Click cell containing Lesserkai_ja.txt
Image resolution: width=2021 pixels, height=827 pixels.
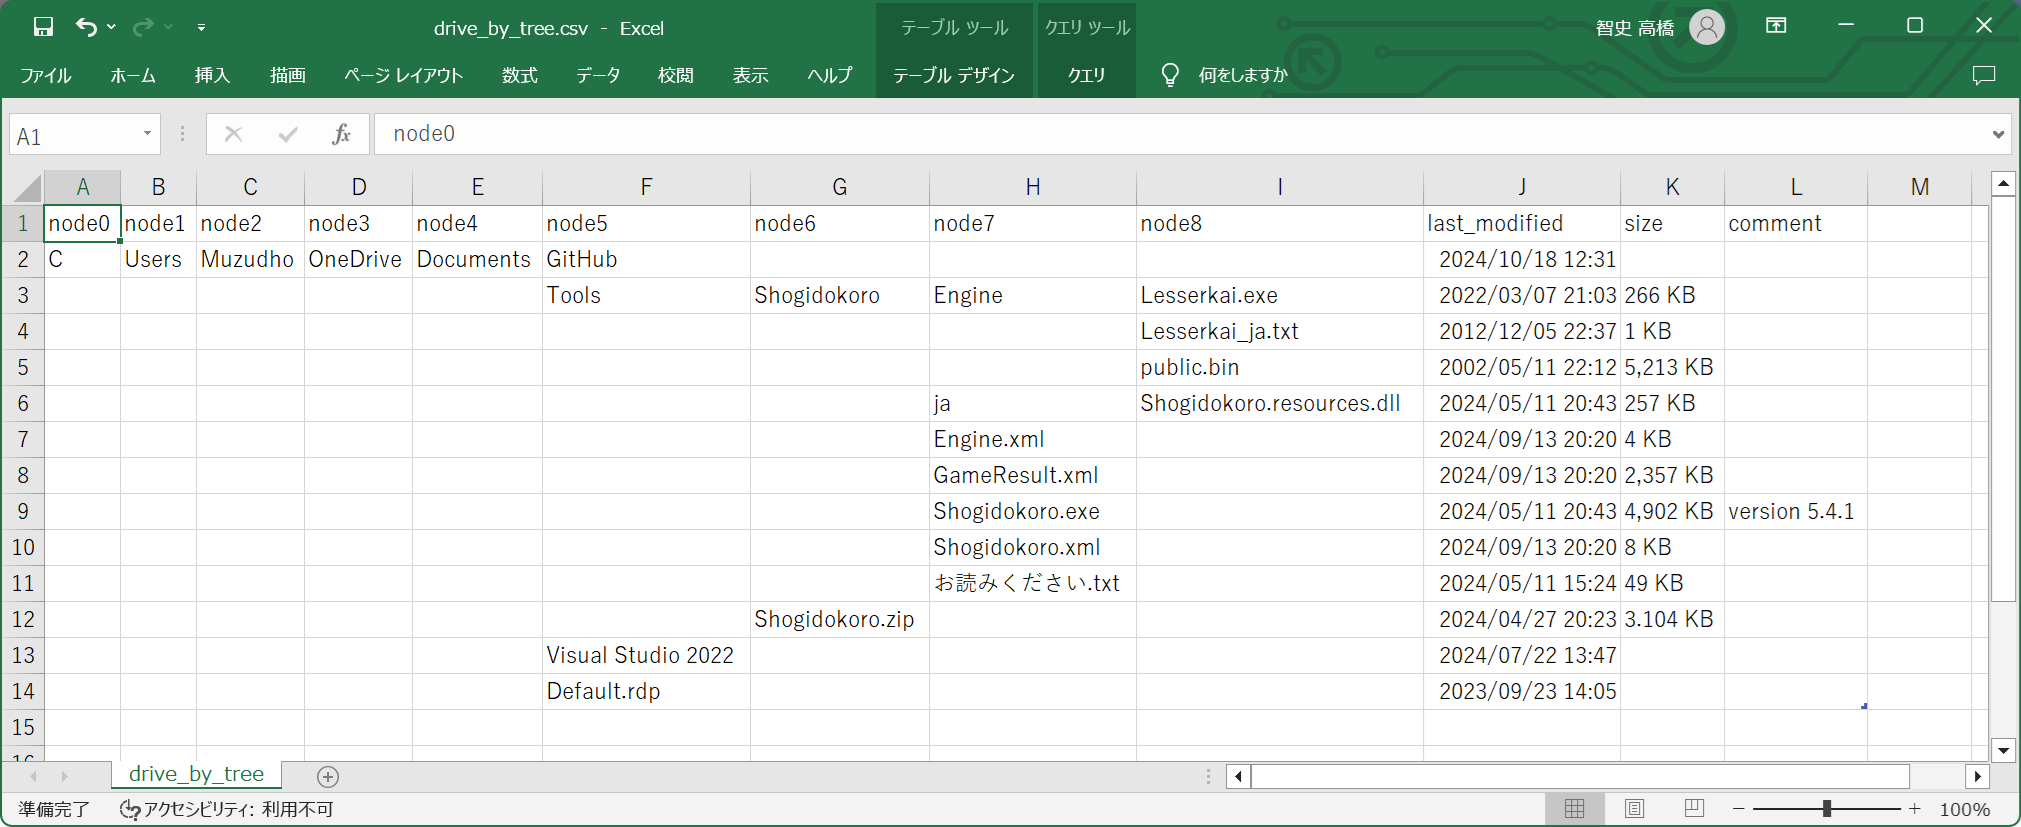(x=1279, y=331)
